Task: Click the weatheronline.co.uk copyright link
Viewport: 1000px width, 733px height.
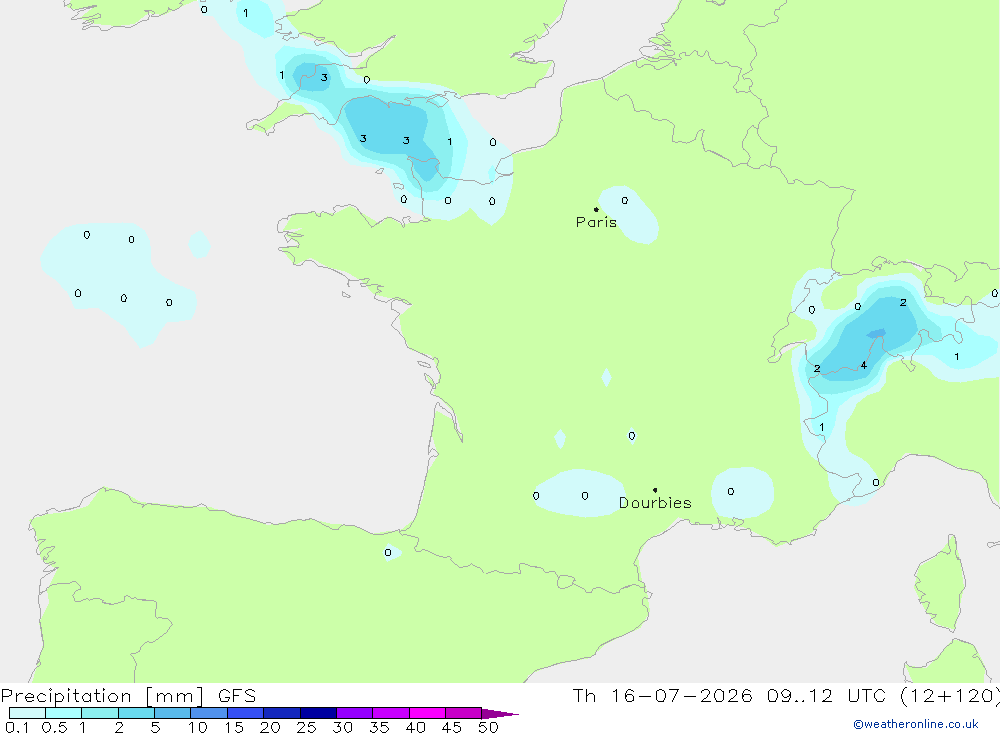Action: [916, 724]
